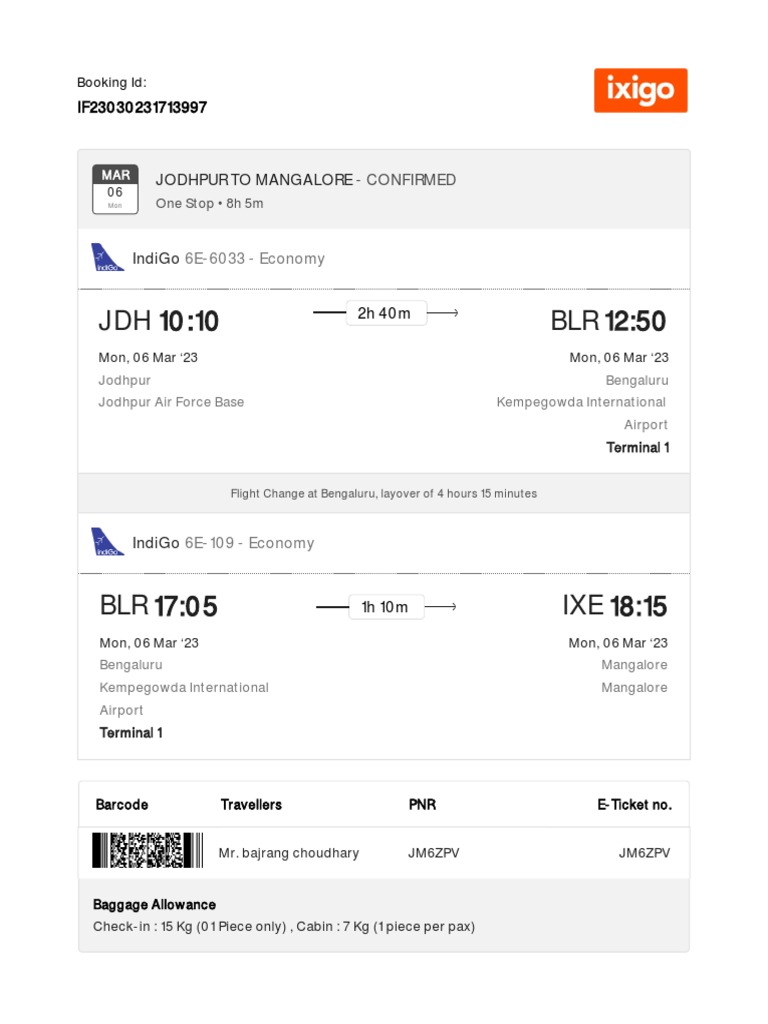
Task: Click the Jodhpur Air Force Base airport text
Action: pyautogui.click(x=171, y=402)
